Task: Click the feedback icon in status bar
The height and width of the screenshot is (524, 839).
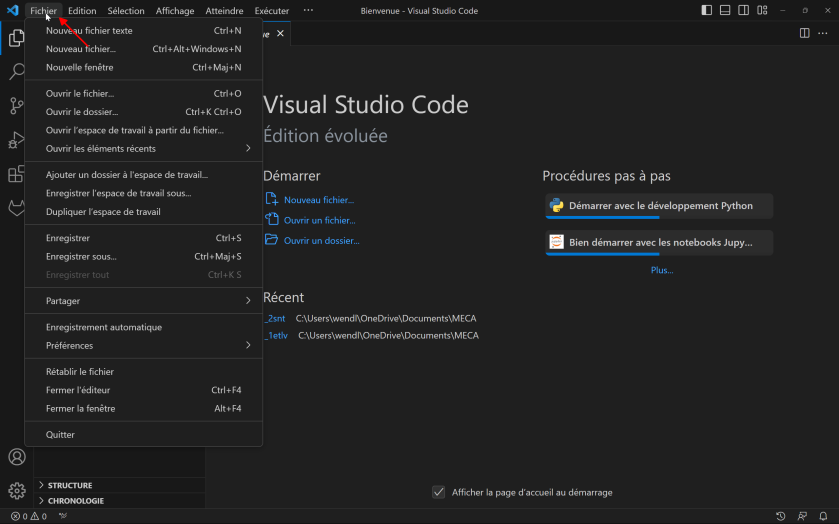Action: coord(802,516)
